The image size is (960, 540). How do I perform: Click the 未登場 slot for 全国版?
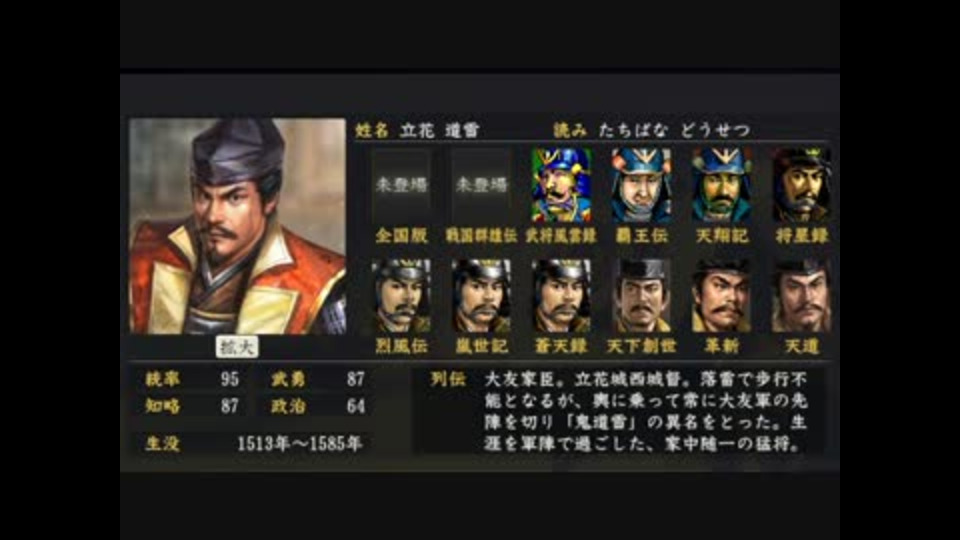[402, 185]
